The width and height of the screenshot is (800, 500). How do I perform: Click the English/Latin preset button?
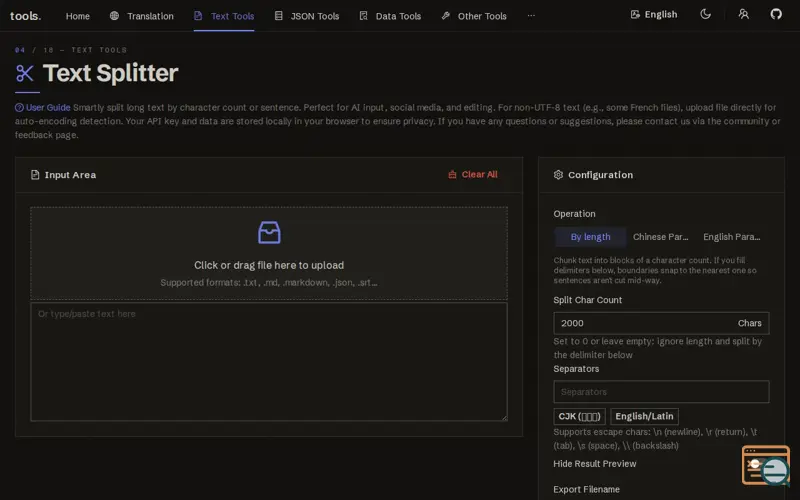click(644, 416)
